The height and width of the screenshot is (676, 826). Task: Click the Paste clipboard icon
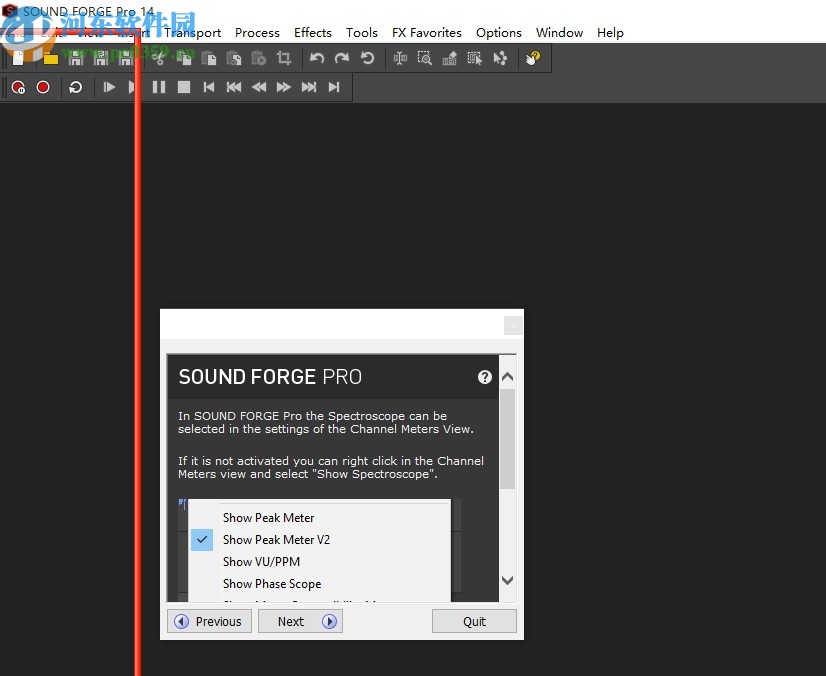coord(209,58)
